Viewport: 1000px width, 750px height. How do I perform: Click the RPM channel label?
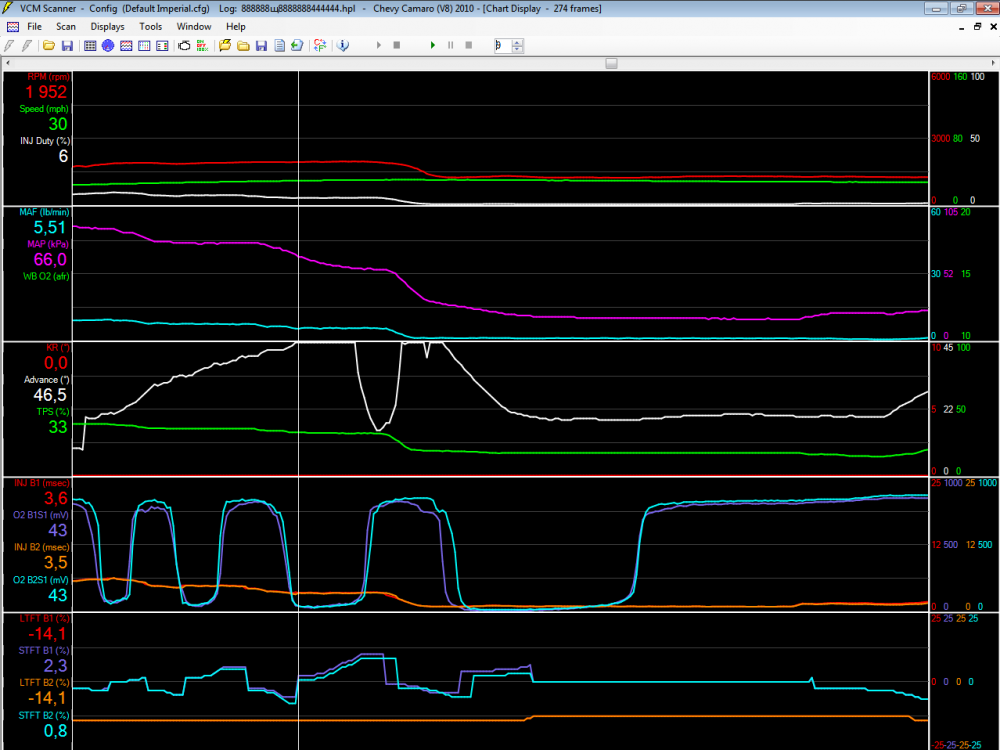point(48,77)
